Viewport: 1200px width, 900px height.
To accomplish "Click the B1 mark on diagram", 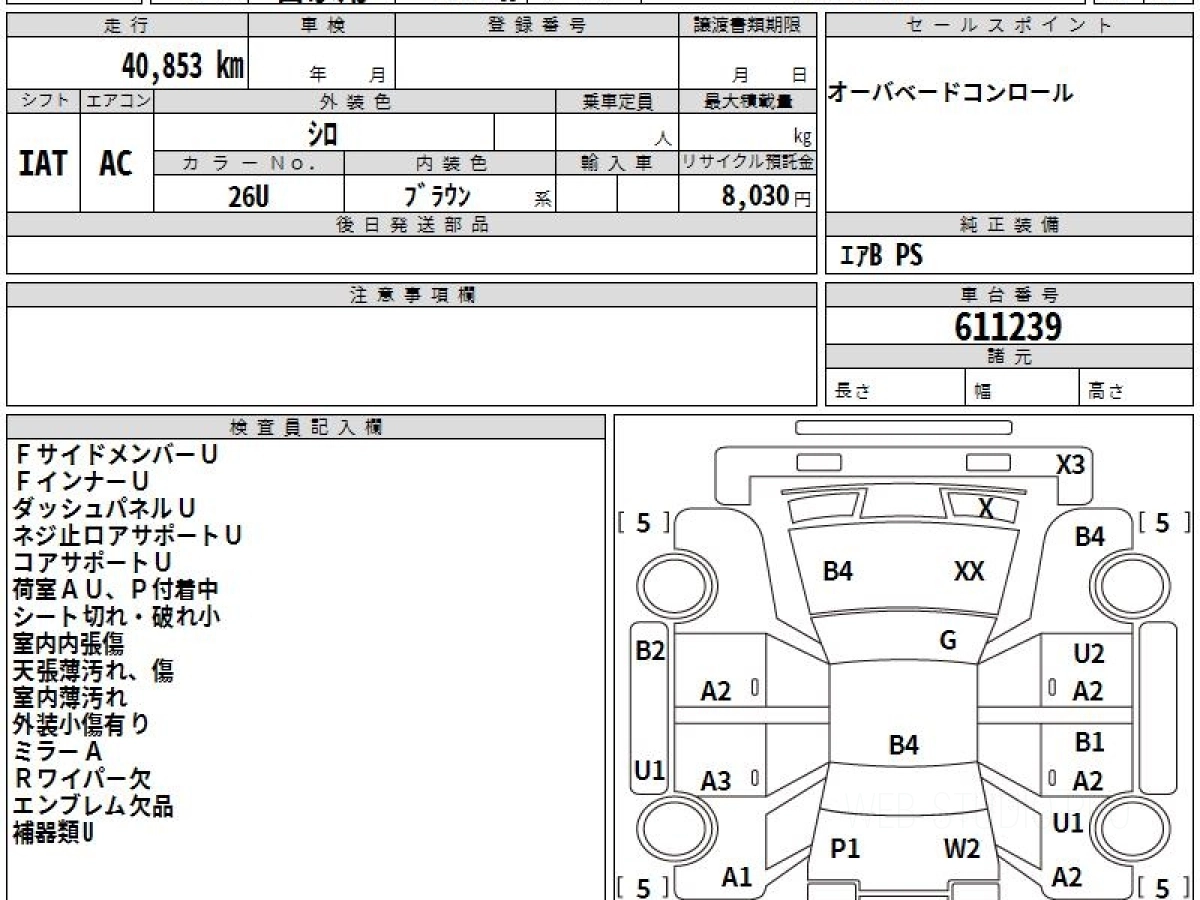I will [1089, 744].
